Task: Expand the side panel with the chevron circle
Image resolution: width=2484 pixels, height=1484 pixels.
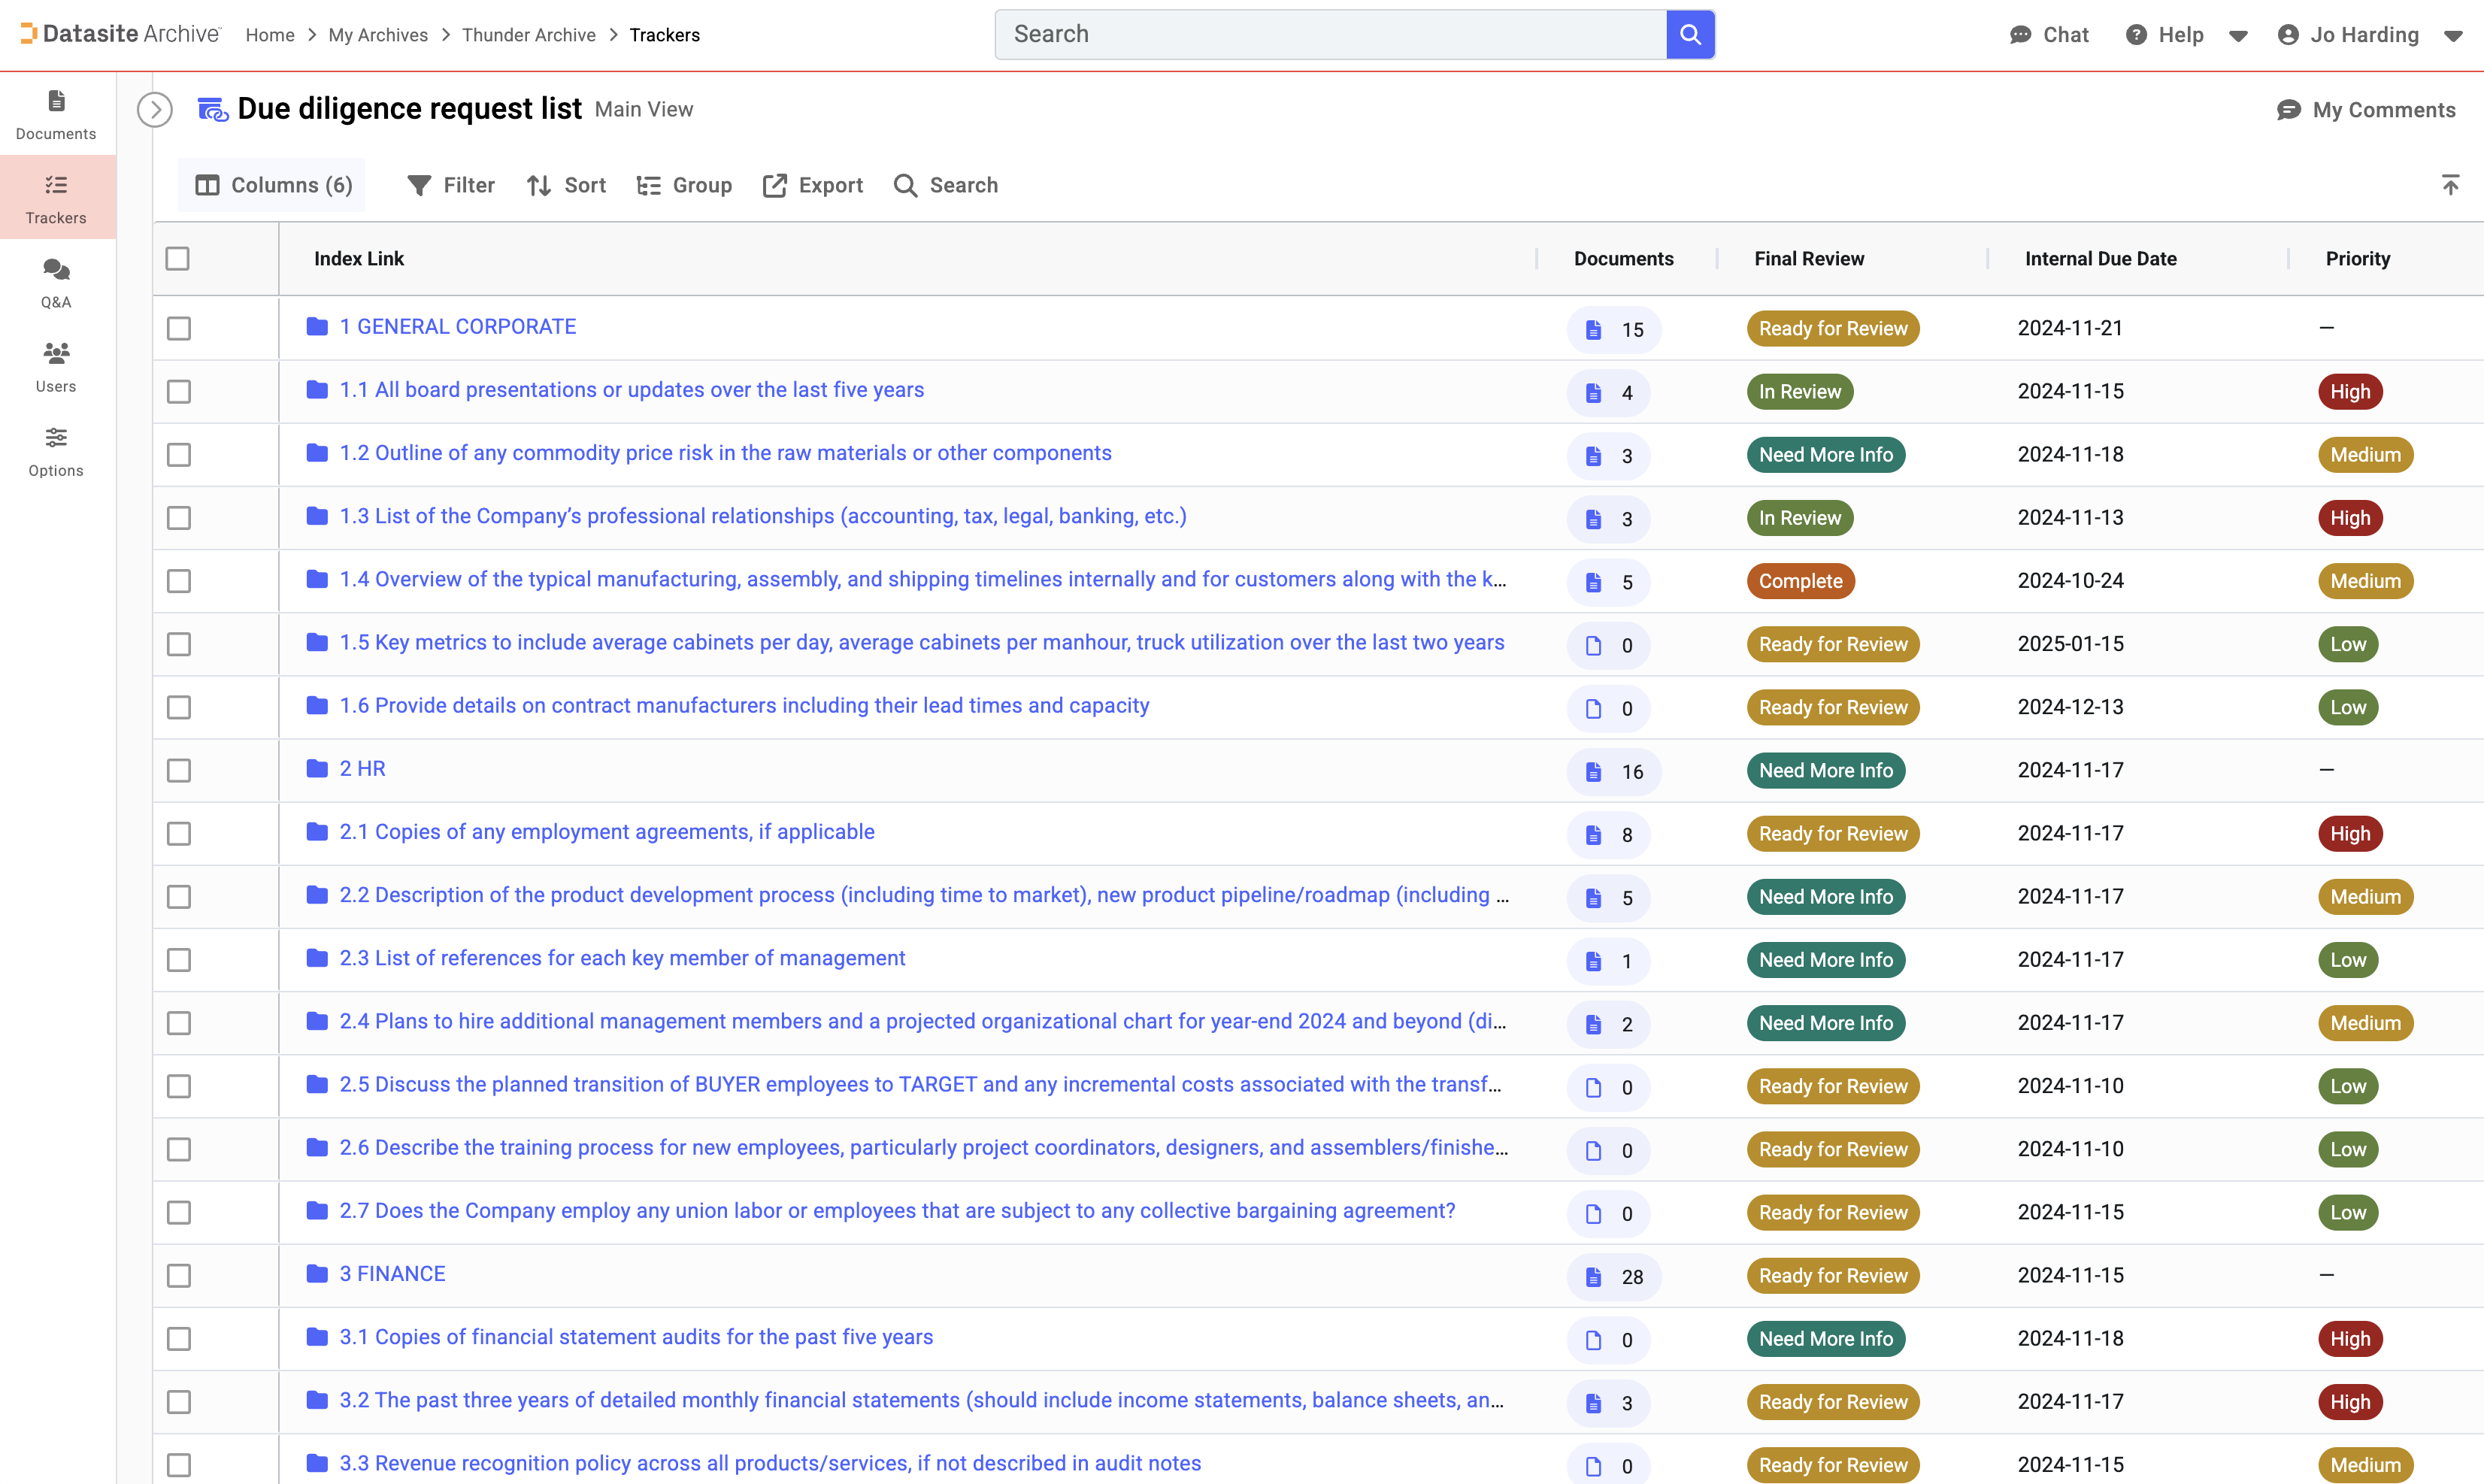Action: pyautogui.click(x=155, y=109)
